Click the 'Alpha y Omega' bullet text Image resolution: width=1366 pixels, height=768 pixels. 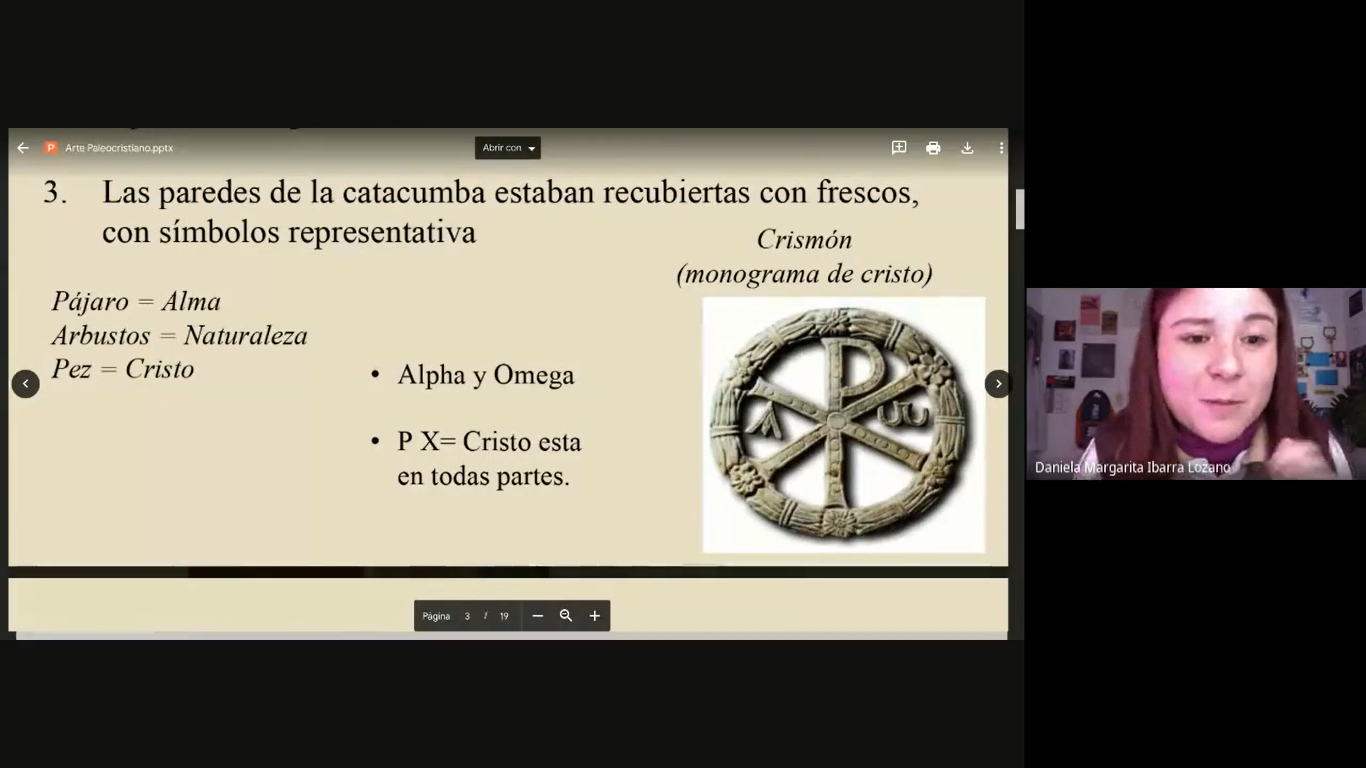pos(486,375)
